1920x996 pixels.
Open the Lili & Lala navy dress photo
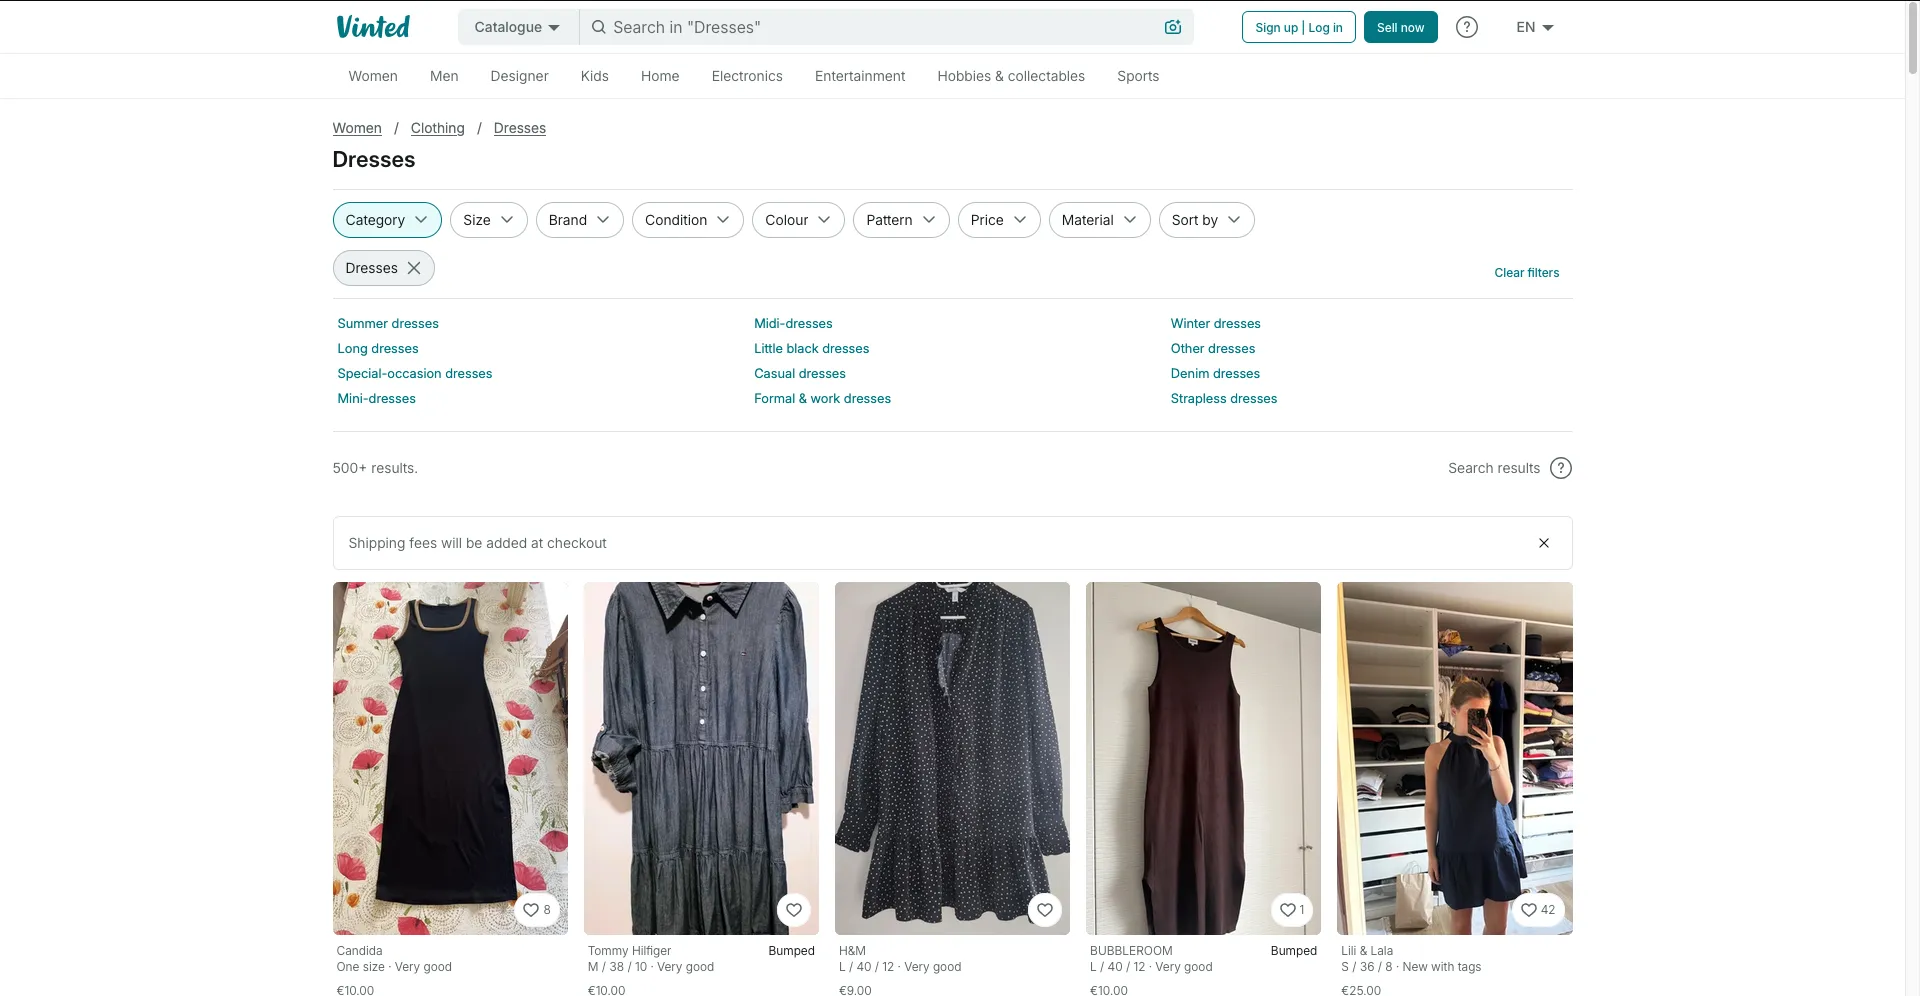[1455, 758]
